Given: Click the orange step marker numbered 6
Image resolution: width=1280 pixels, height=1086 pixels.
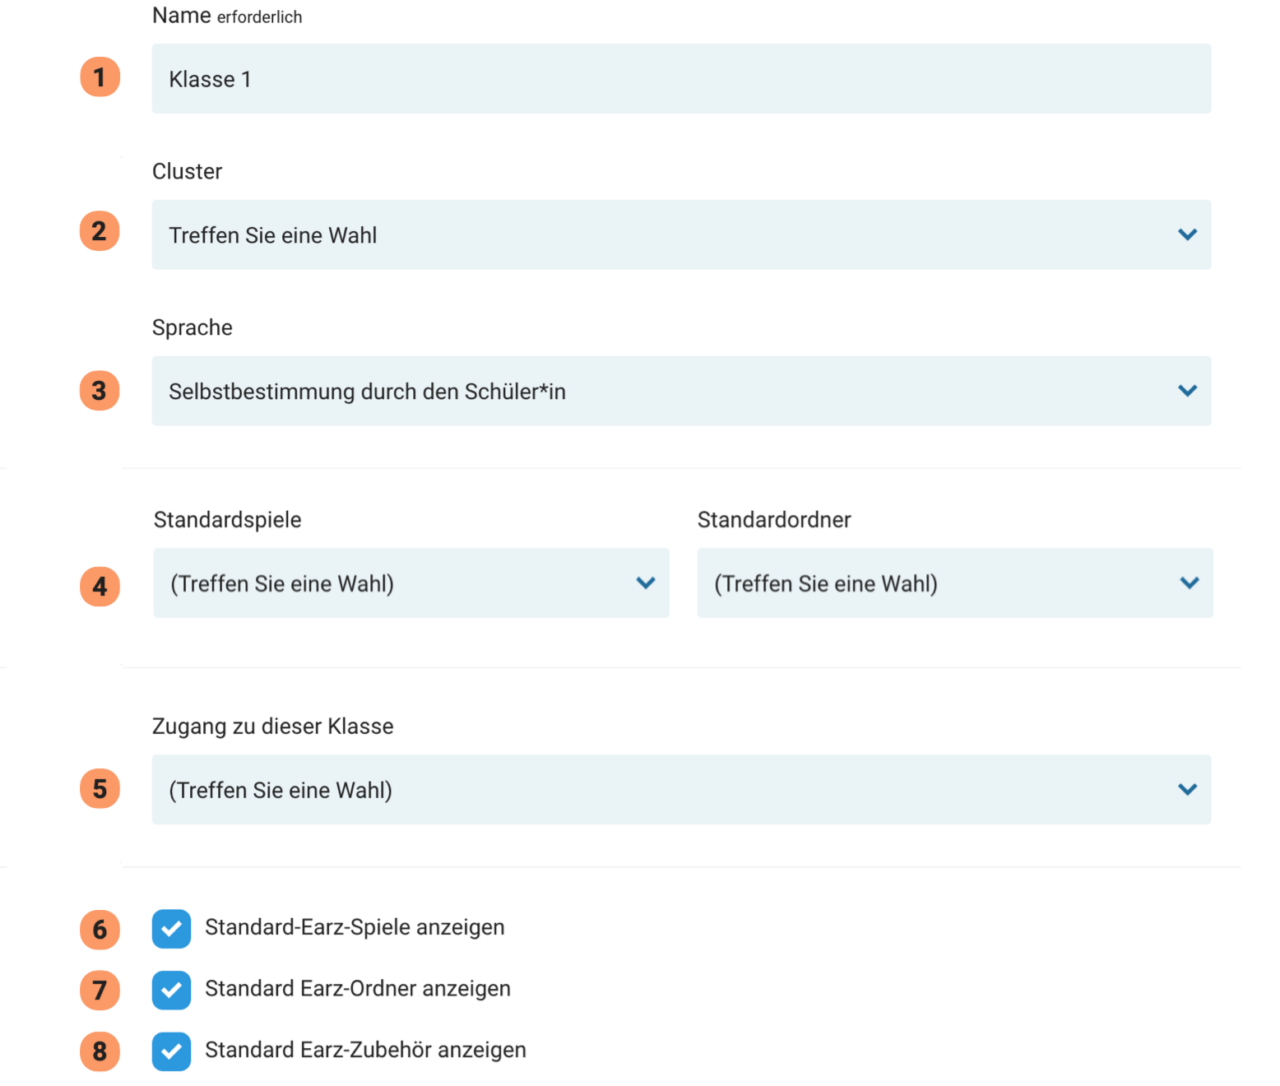Looking at the screenshot, I should (x=99, y=929).
